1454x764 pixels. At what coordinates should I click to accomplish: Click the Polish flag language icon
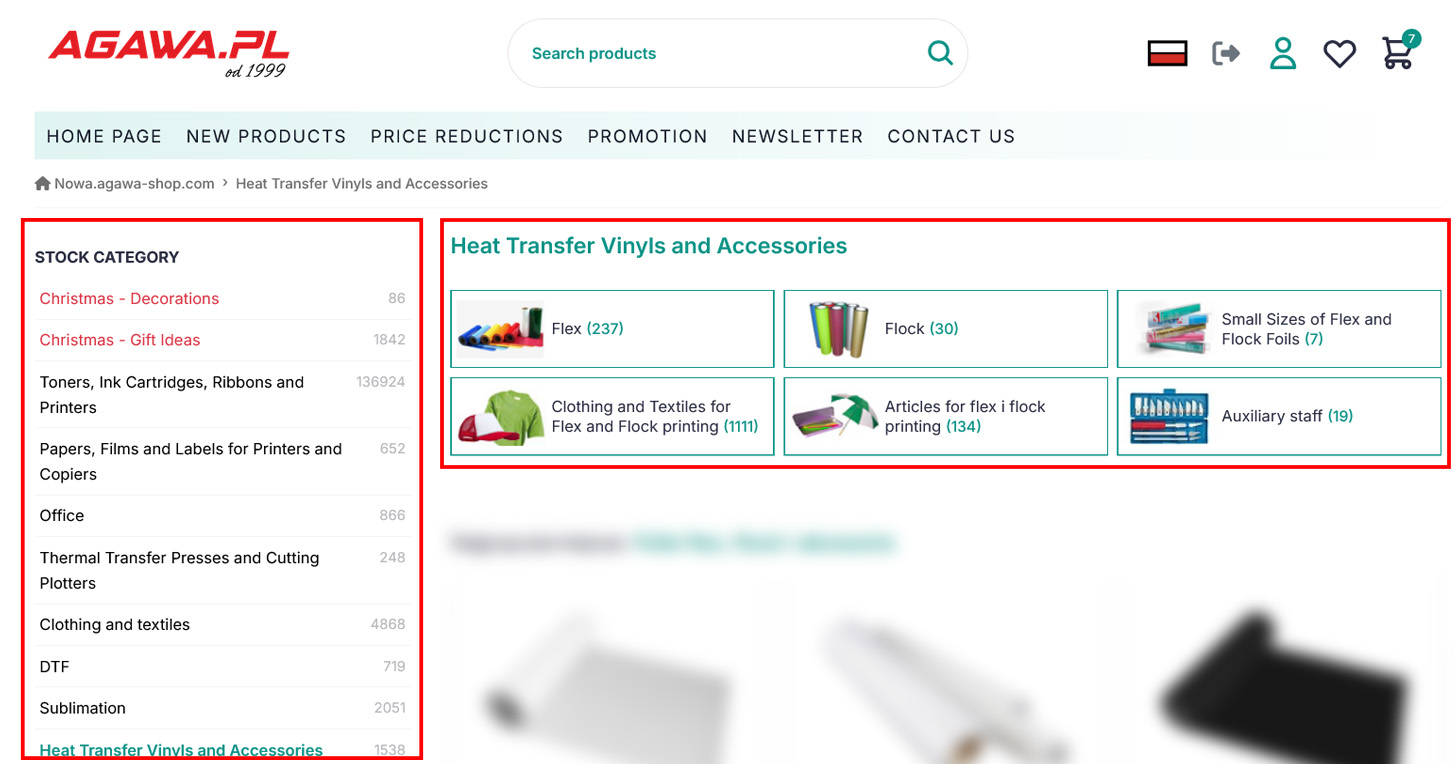tap(1167, 53)
